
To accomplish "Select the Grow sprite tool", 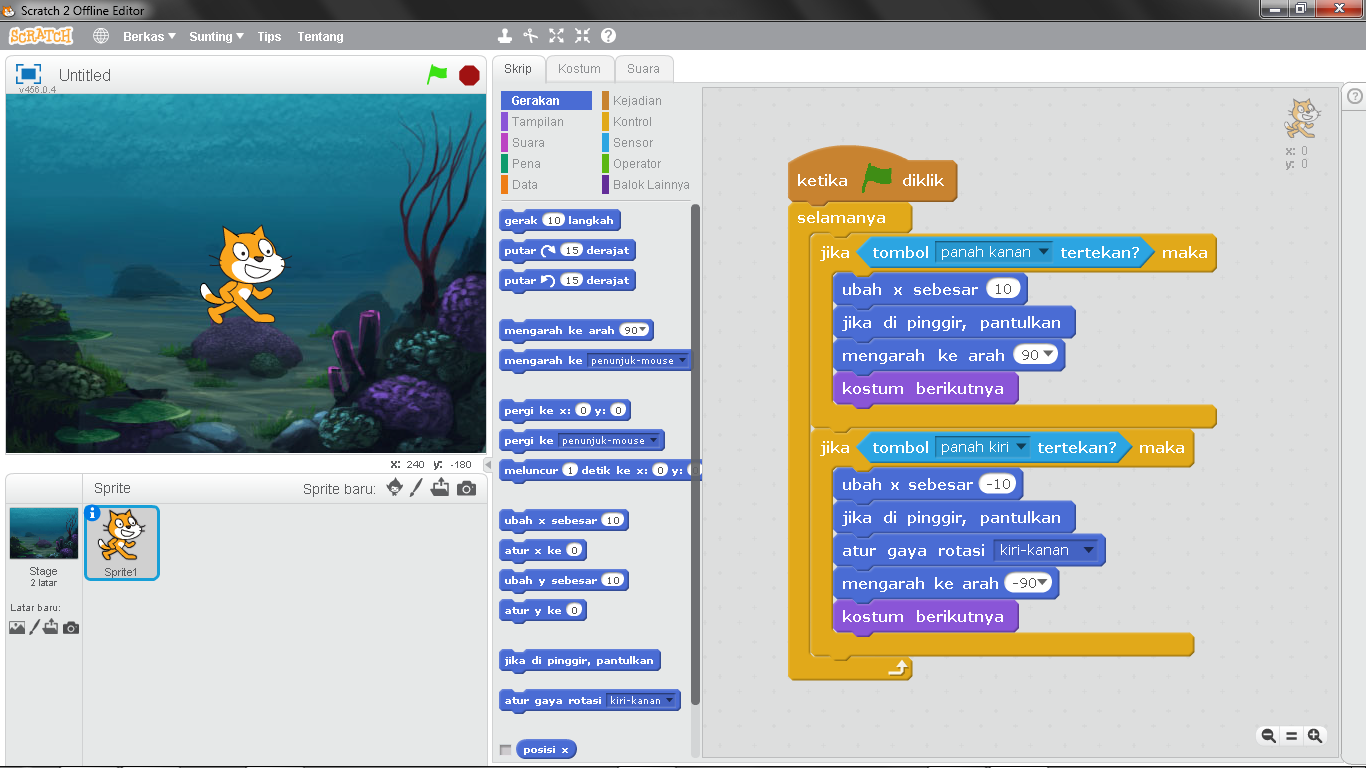I will point(556,35).
